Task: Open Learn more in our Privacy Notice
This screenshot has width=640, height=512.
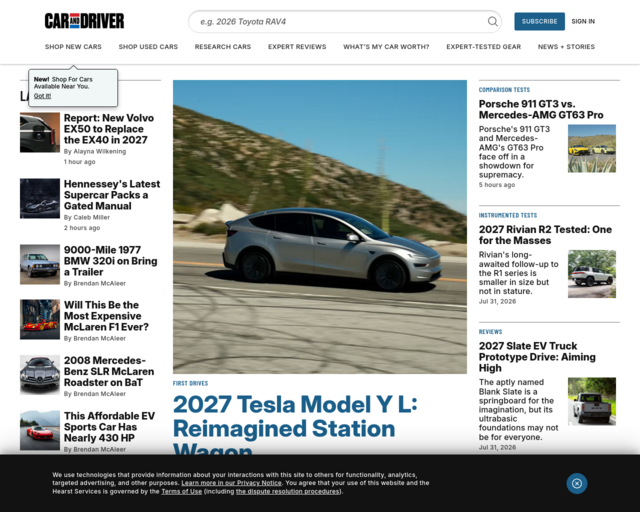Action: tap(231, 483)
